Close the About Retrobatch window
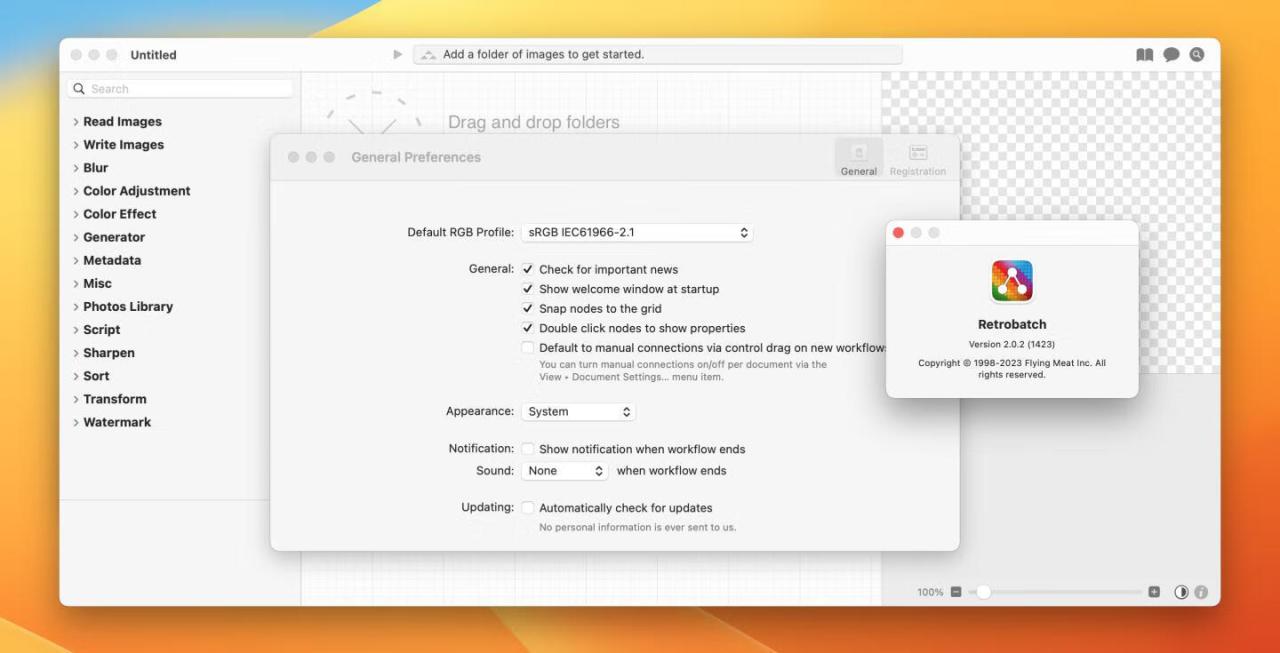 (898, 233)
